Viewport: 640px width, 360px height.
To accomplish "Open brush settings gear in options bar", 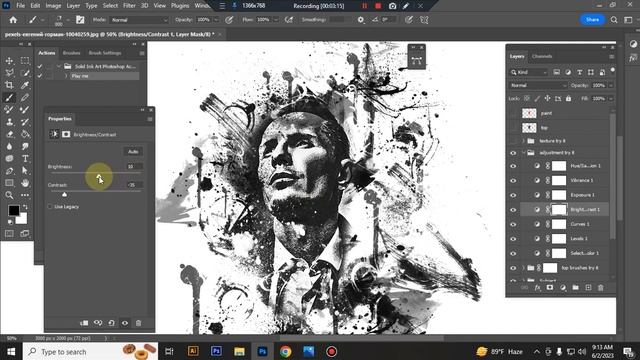I will tap(360, 20).
